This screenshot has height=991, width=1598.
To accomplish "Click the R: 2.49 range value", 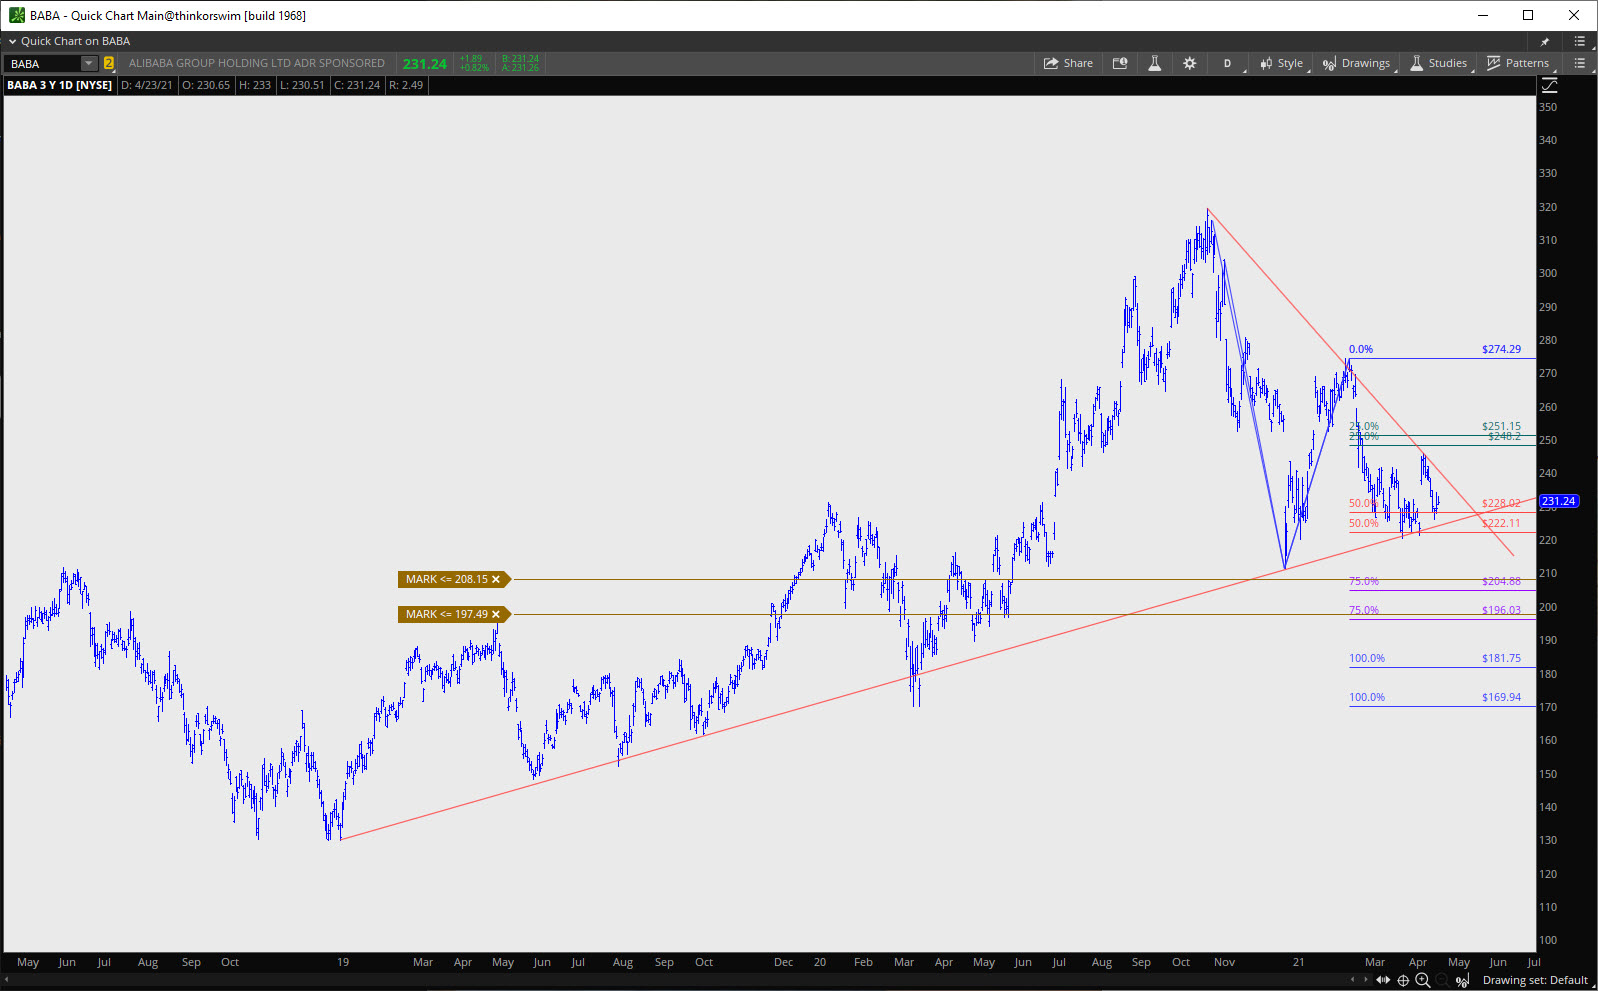I will [406, 85].
